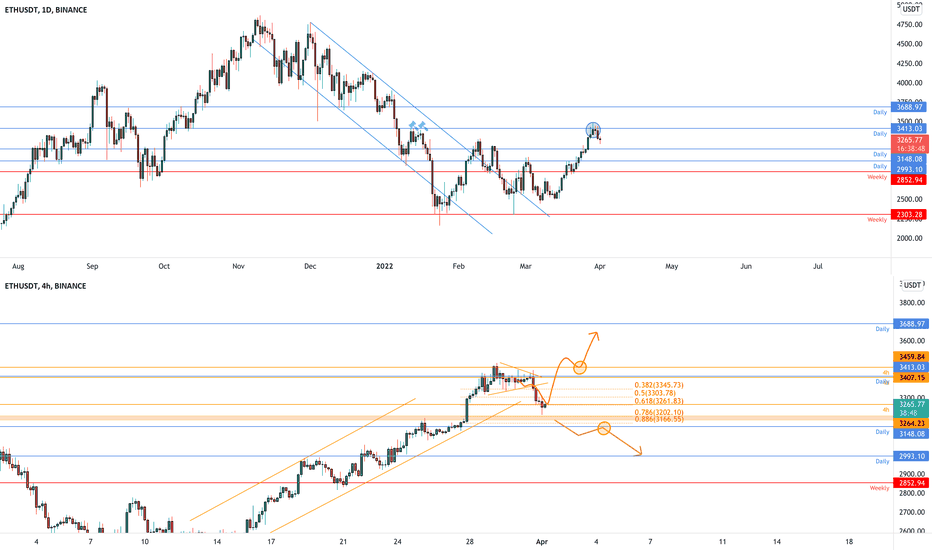
Task: Click the orange 3459.84 price label
Action: click(x=911, y=357)
